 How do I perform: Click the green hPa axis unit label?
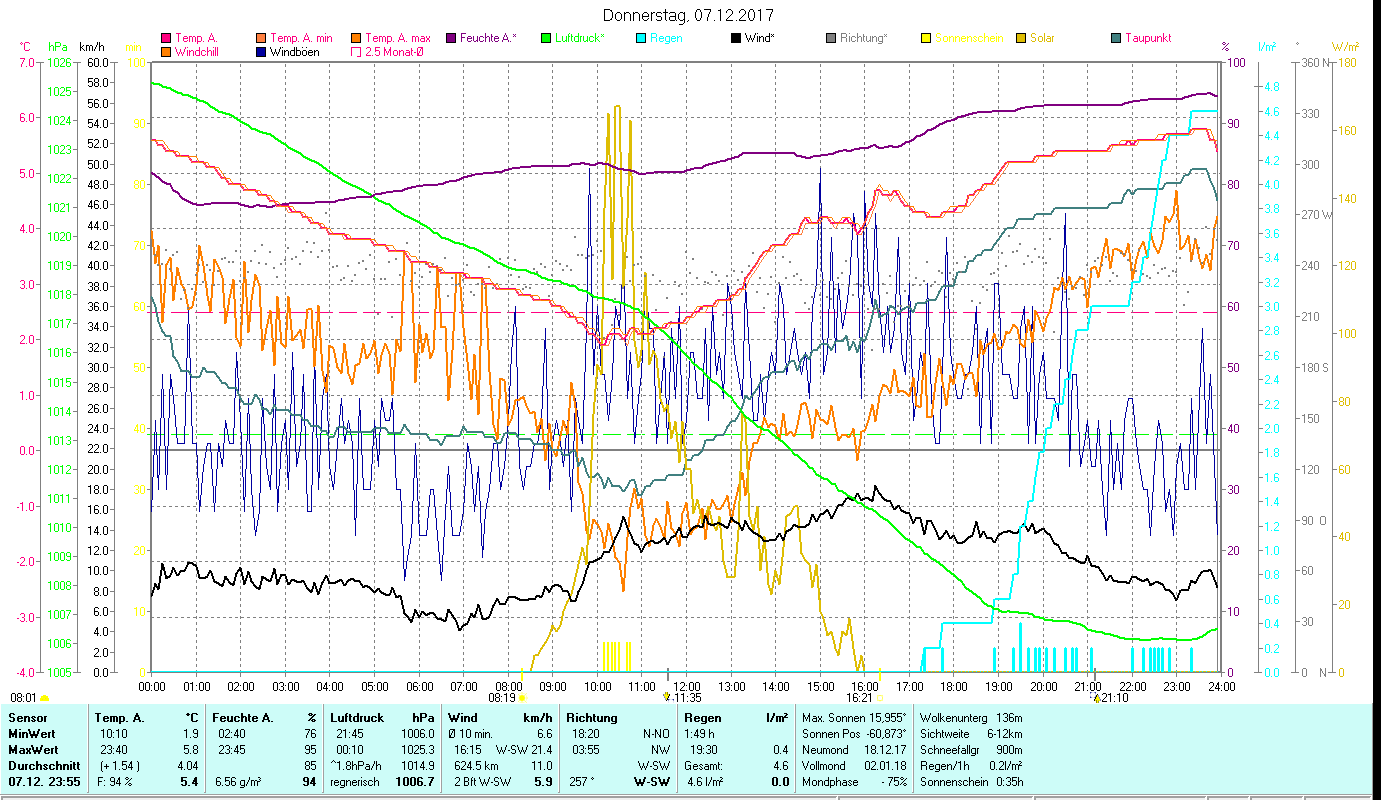[58, 47]
